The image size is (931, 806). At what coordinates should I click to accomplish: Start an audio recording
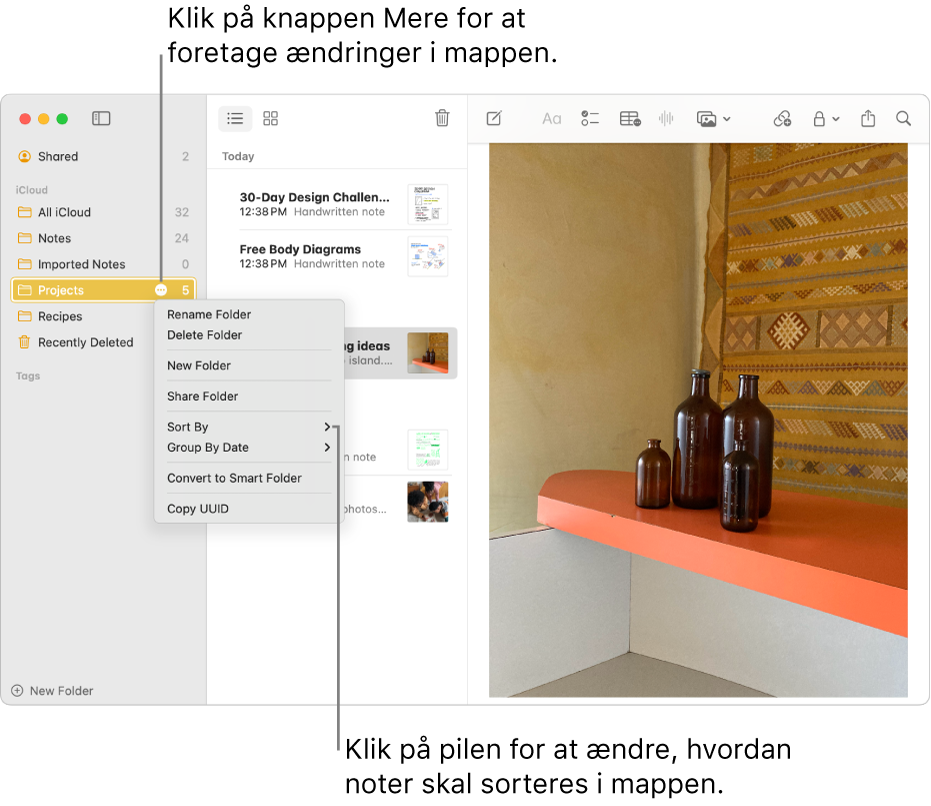coord(666,118)
